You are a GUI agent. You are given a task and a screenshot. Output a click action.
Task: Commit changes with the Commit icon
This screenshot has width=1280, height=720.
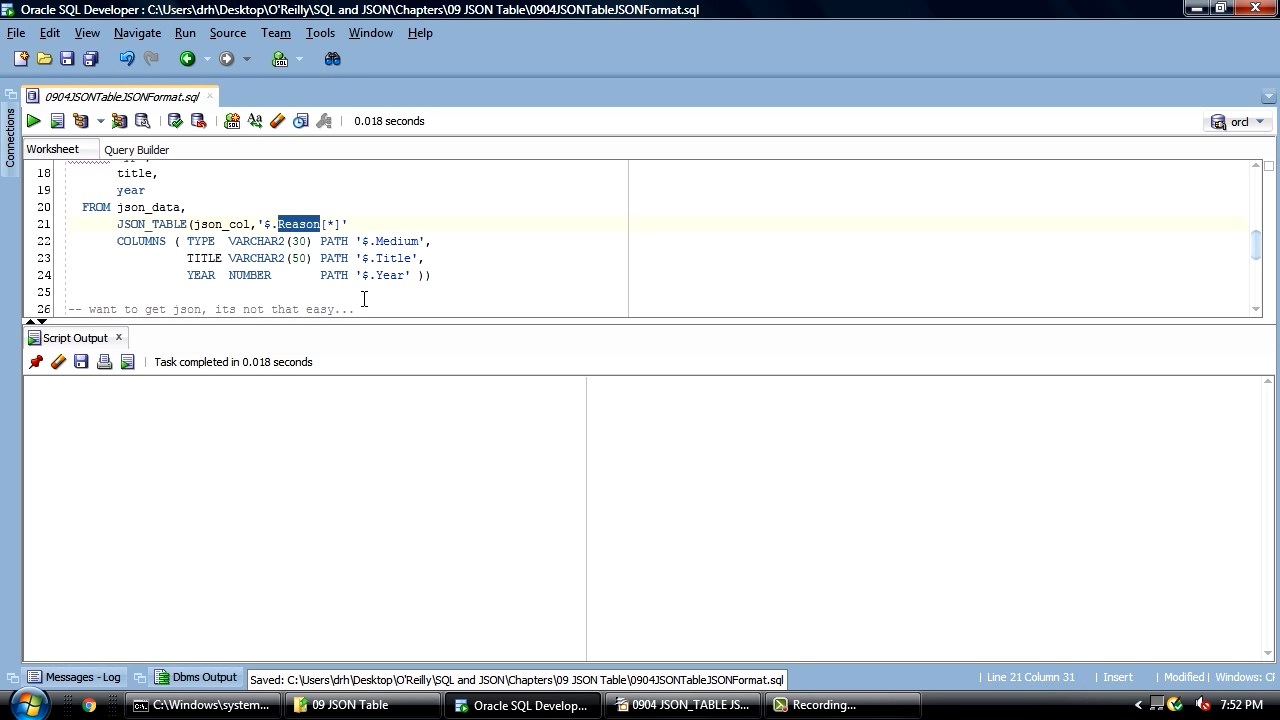point(175,121)
